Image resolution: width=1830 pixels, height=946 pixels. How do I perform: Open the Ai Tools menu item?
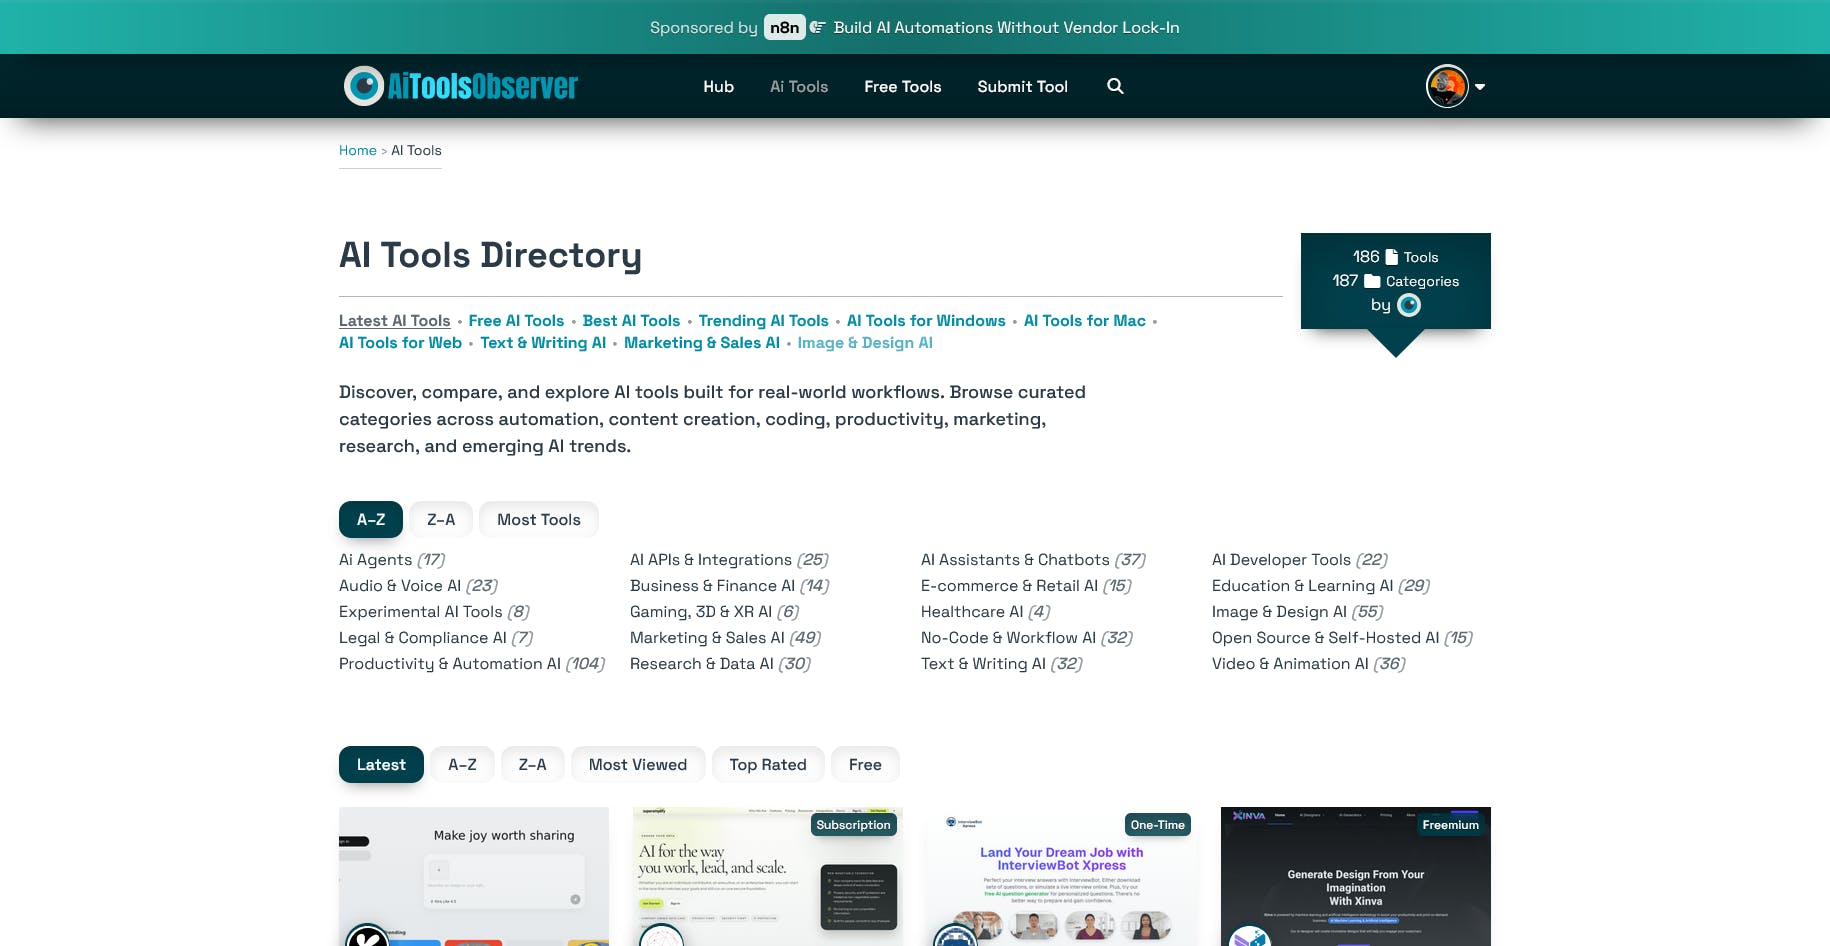[x=799, y=86]
